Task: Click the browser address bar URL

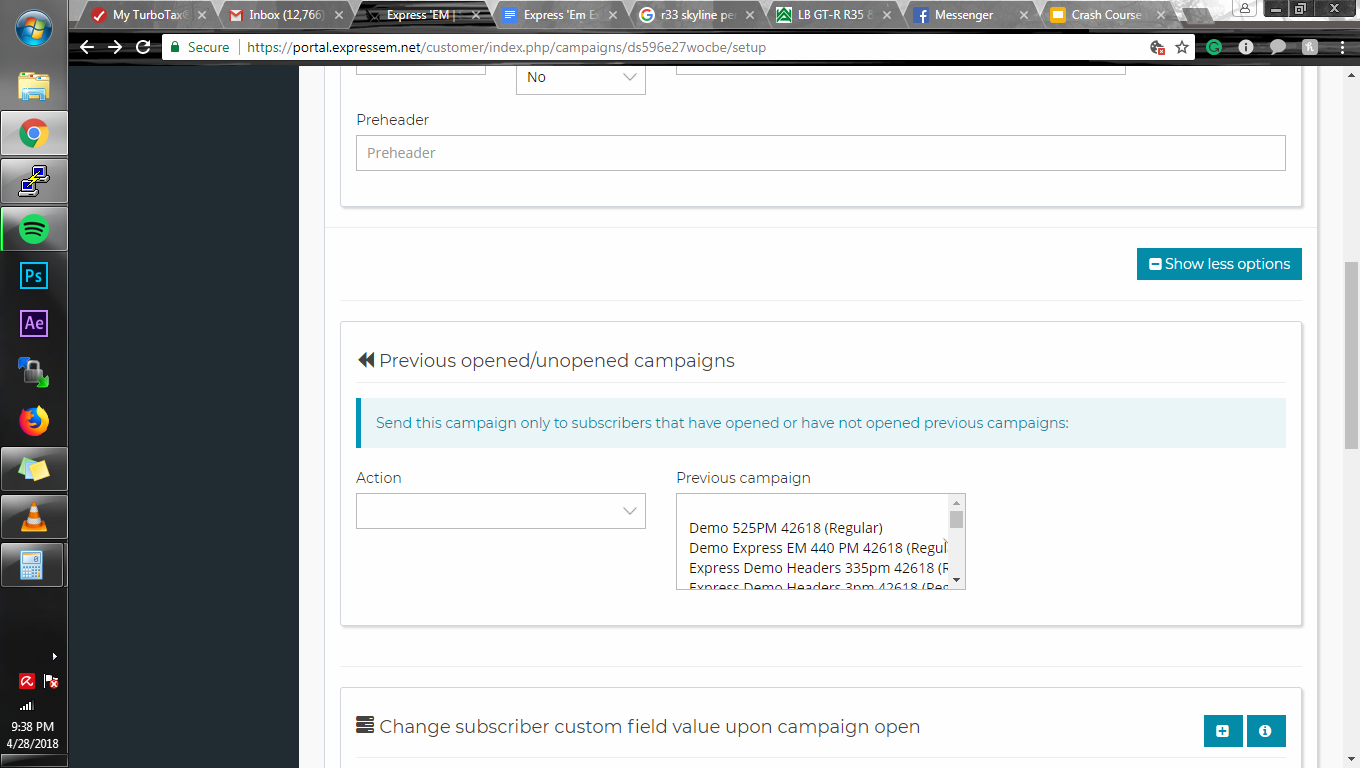Action: point(506,47)
